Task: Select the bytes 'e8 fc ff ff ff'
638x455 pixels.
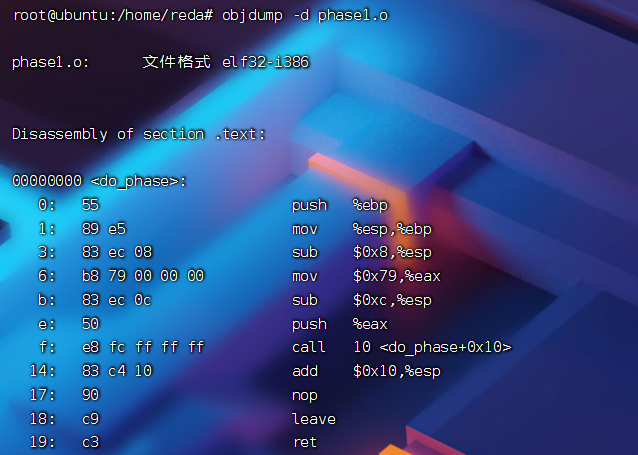Action: (x=143, y=347)
